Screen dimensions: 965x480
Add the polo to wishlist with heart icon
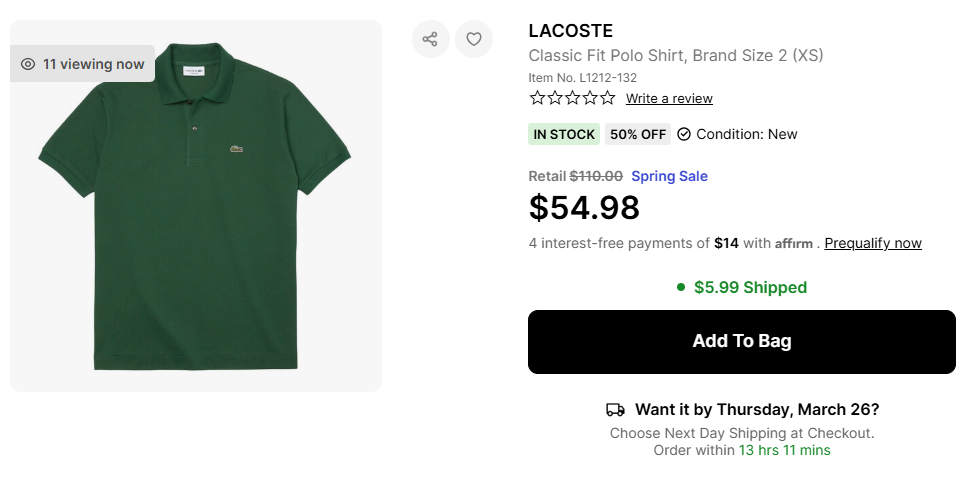tap(474, 39)
